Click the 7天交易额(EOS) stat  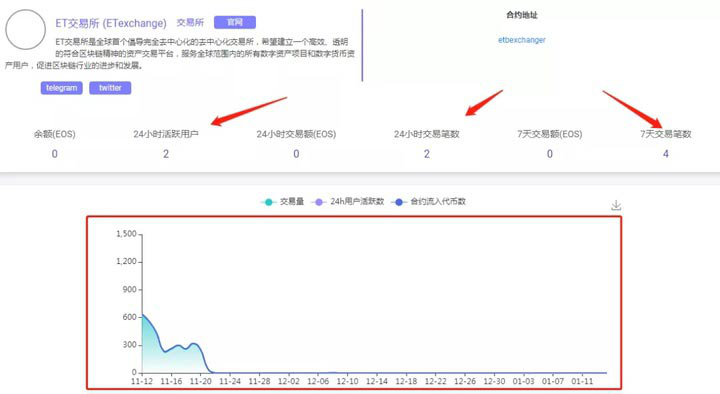tap(550, 134)
